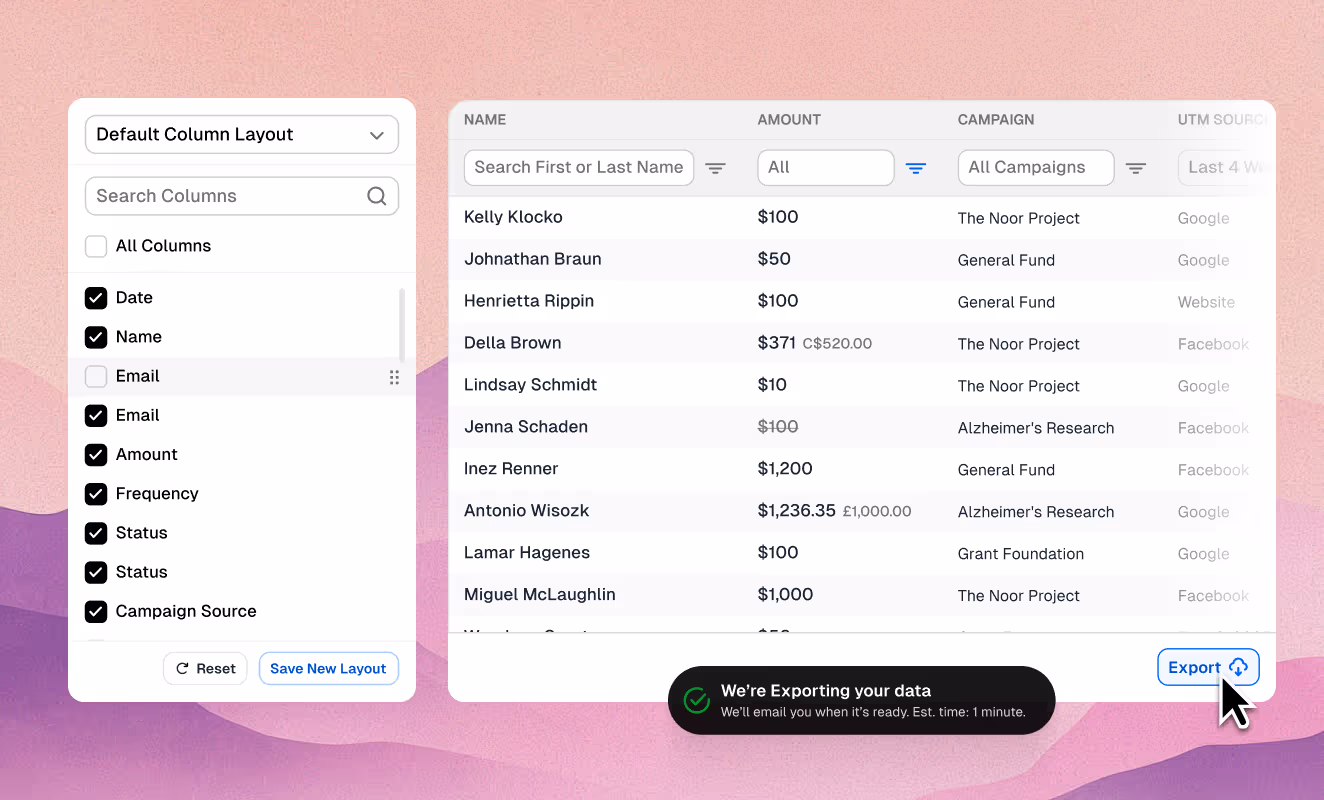Click the C$520.00 converted amount

coord(837,344)
